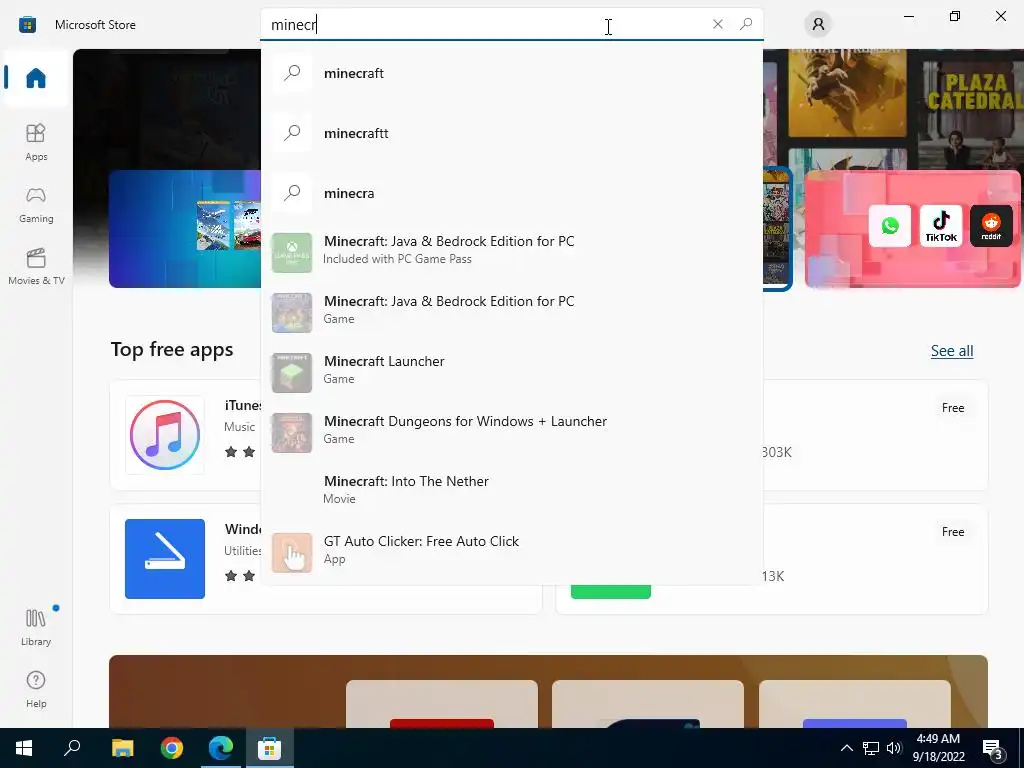Clear the search box text

point(718,24)
